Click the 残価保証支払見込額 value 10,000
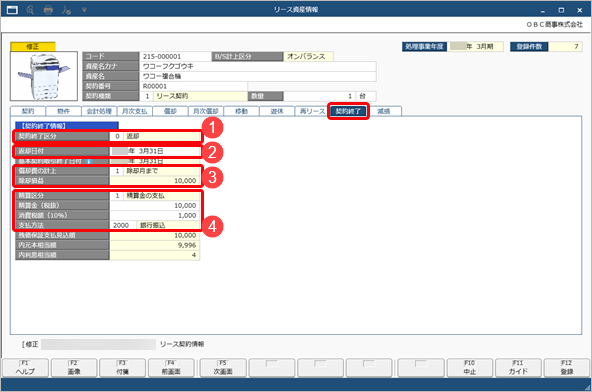Image resolution: width=592 pixels, height=392 pixels. tap(155, 235)
